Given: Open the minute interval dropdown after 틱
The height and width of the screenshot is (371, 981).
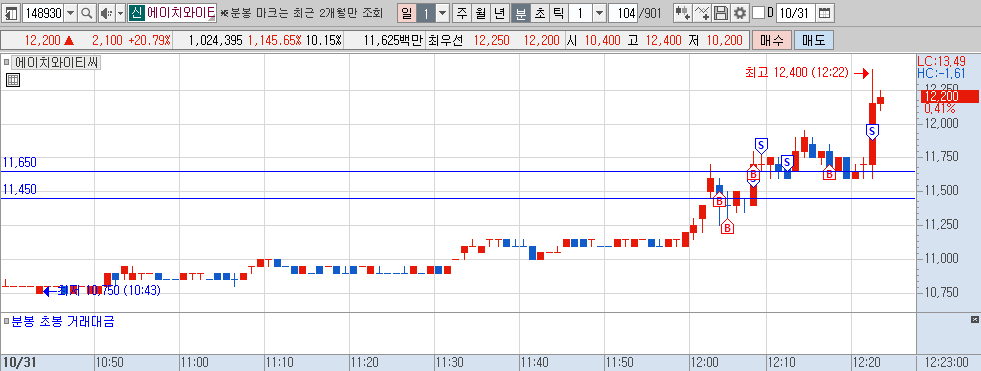Looking at the screenshot, I should click(x=599, y=13).
